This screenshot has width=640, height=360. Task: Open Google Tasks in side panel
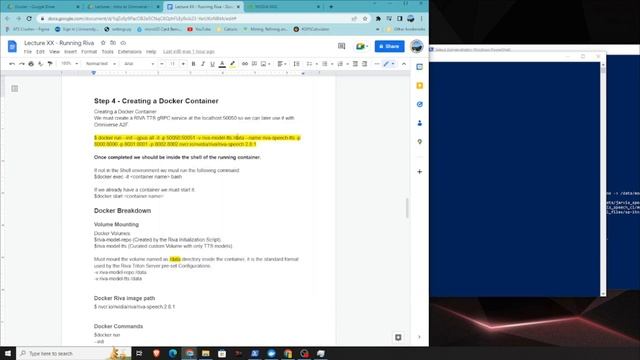click(420, 104)
